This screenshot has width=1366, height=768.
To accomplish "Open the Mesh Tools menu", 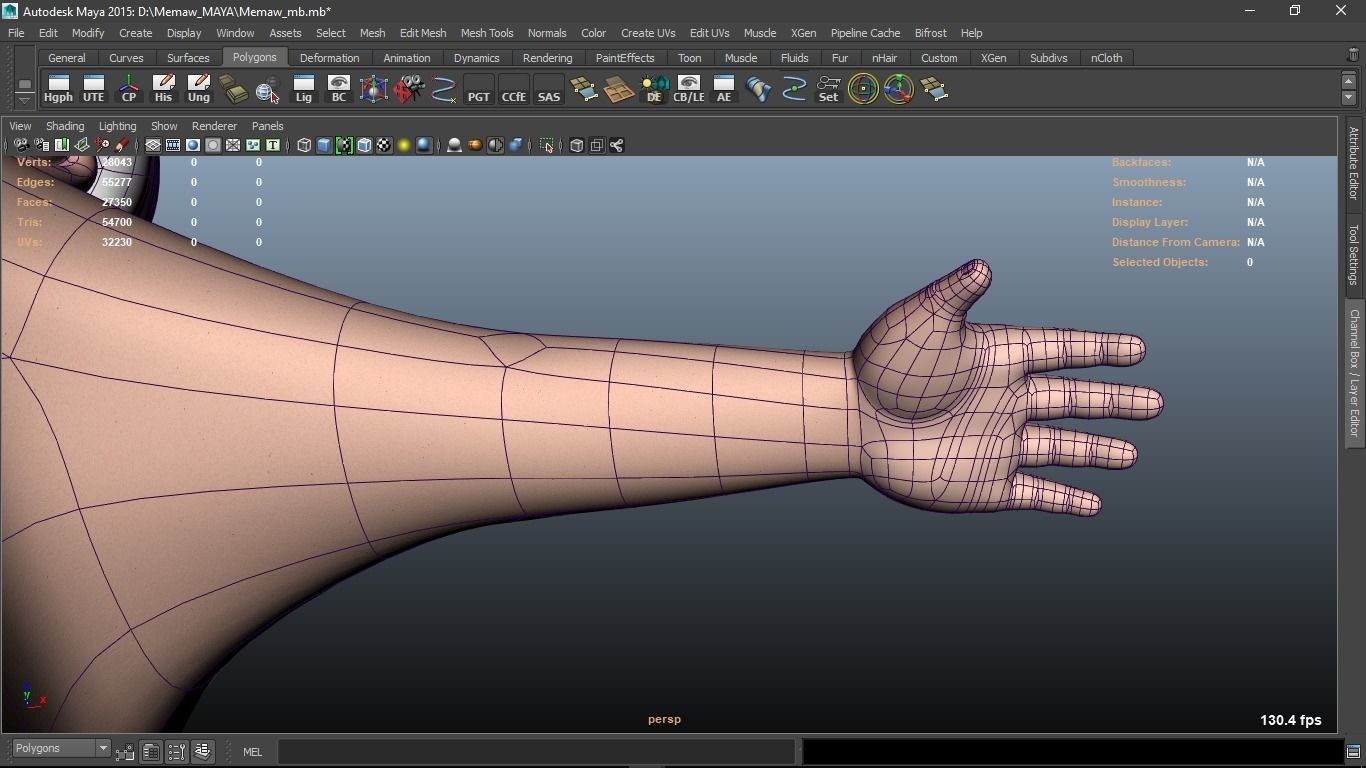I will pos(487,33).
